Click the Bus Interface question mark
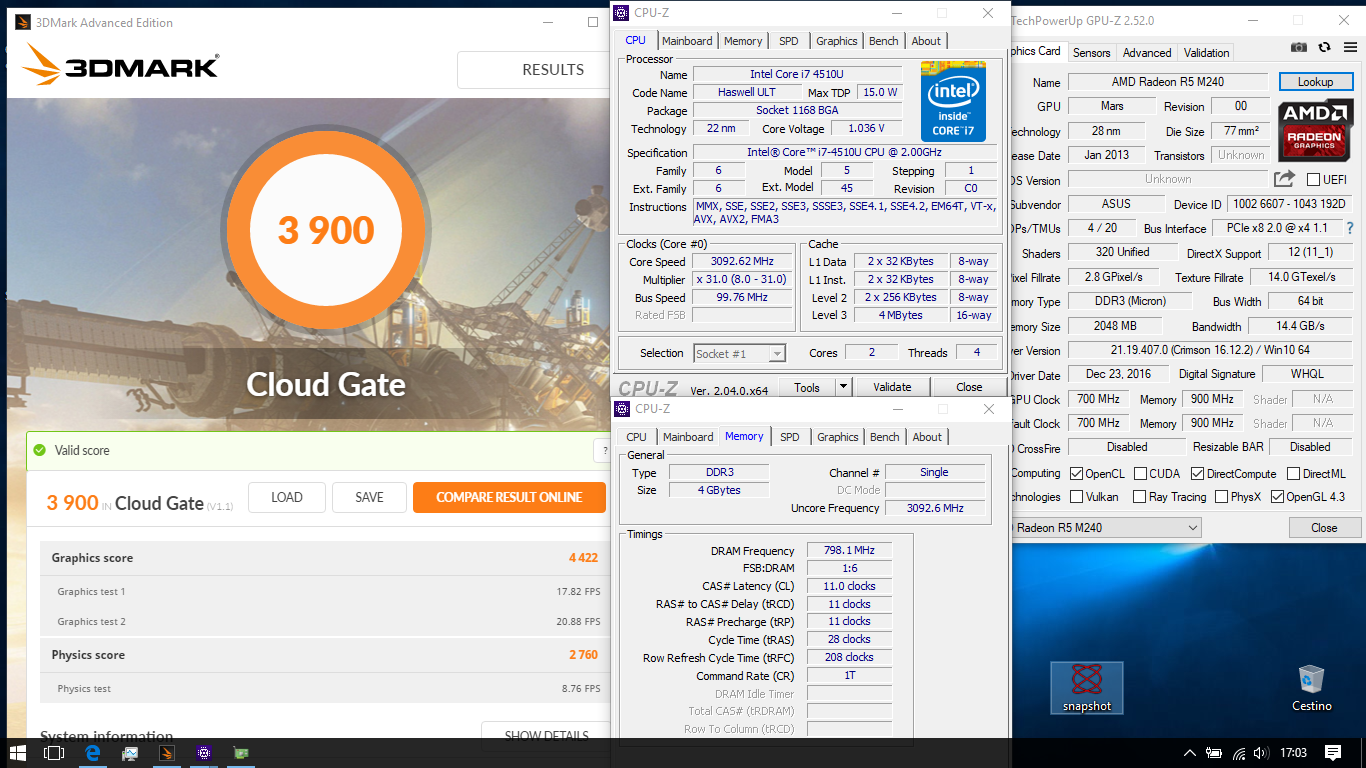Screen dimensions: 1366x768 (x=1350, y=228)
